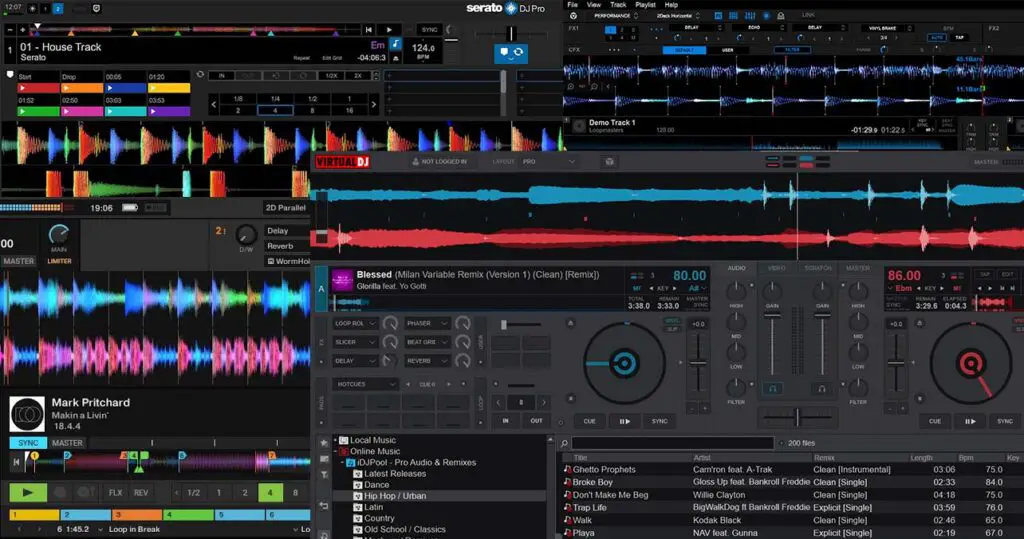Click the Serato waveform zoom-out minus icon

tap(10, 29)
